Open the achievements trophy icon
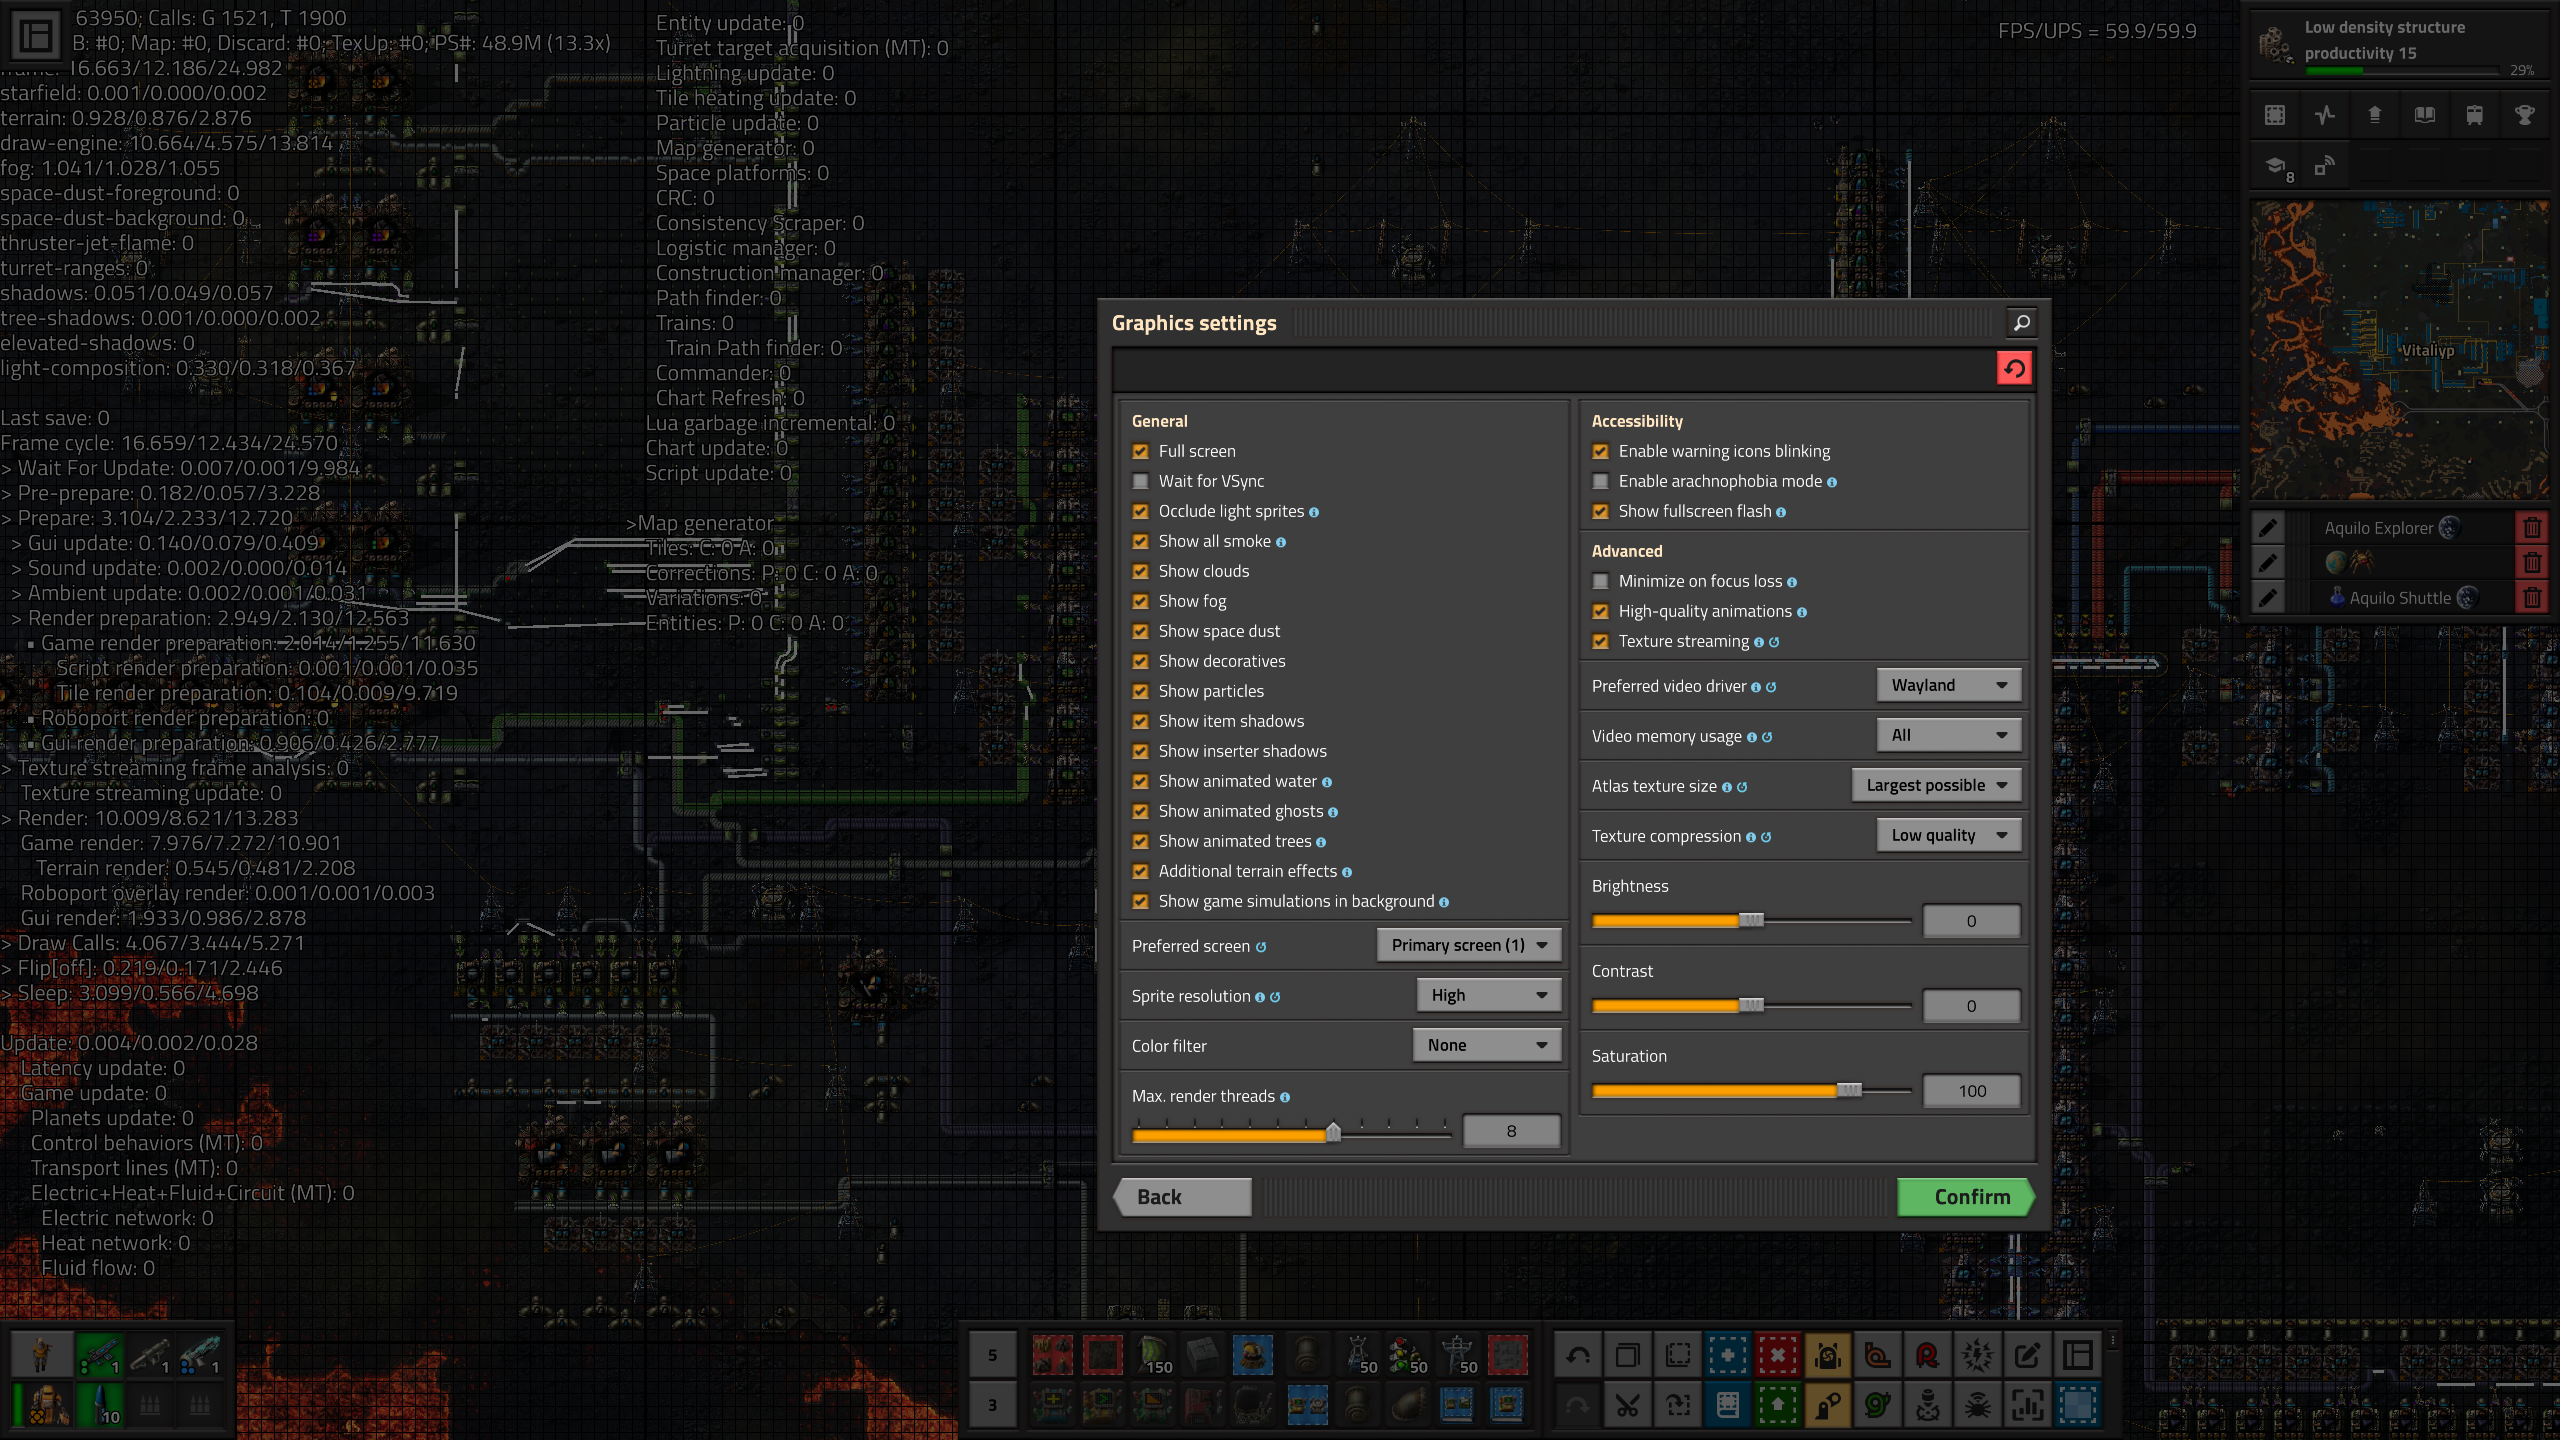2560x1440 pixels. 2525,115
